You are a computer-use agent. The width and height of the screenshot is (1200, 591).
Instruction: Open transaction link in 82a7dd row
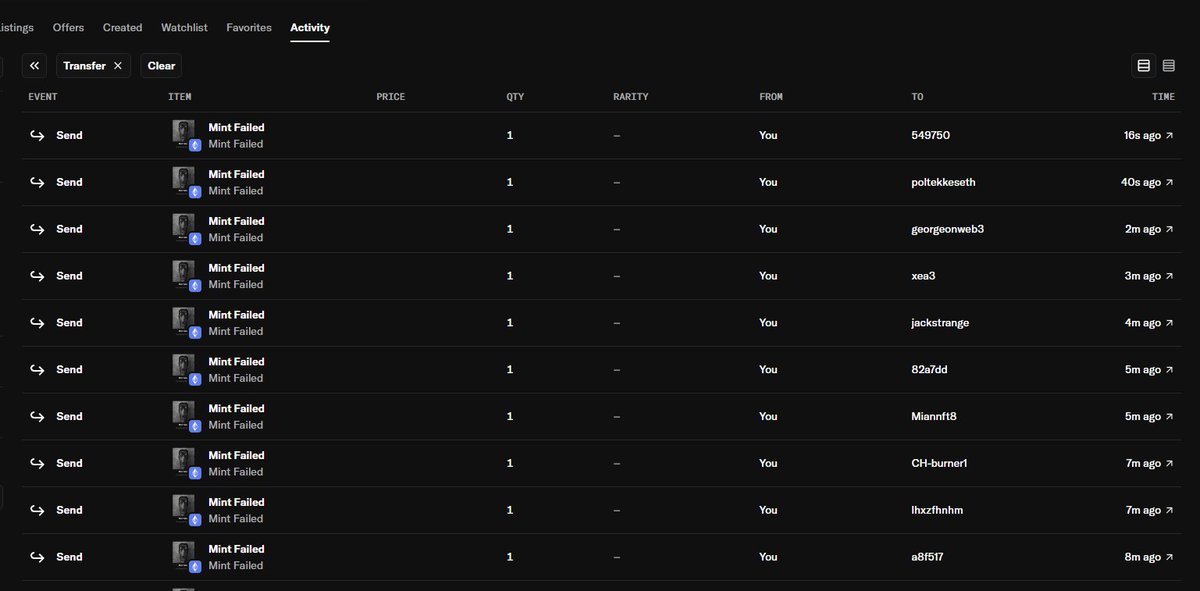pos(1170,370)
